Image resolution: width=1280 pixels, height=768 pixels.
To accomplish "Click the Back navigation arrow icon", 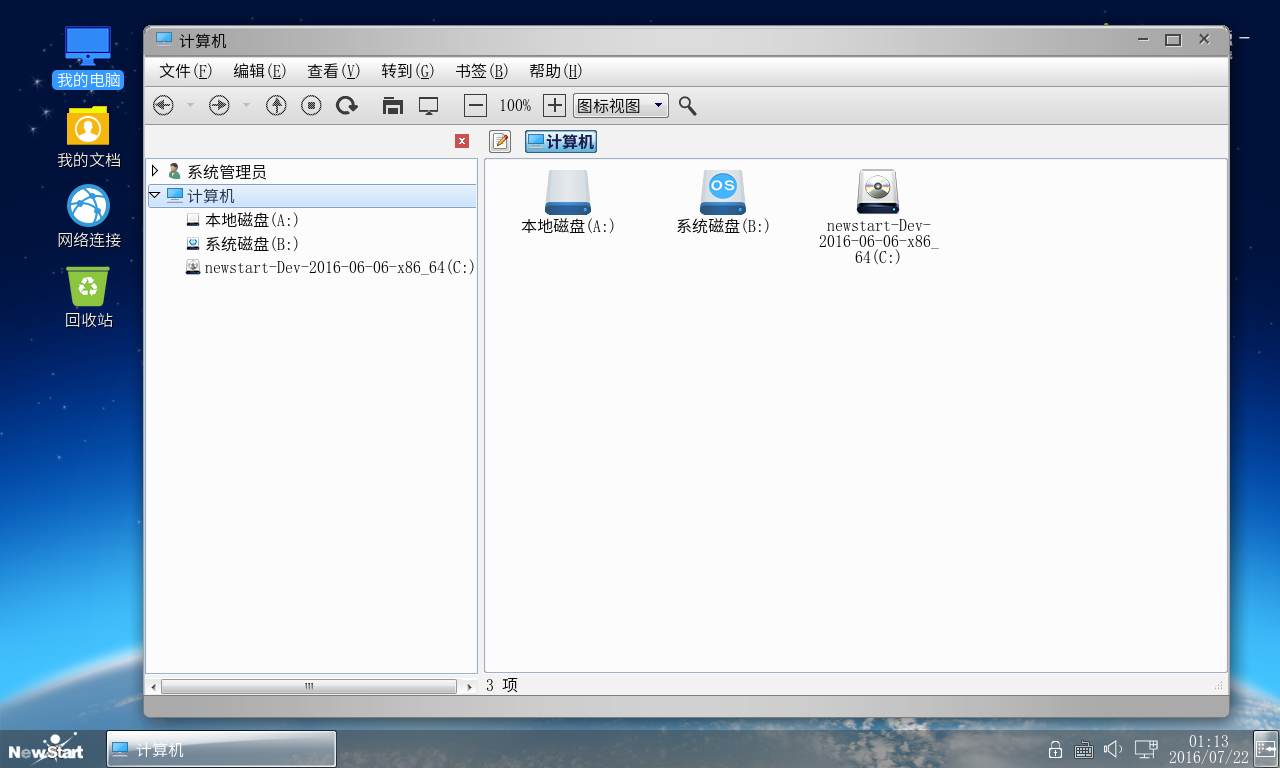I will [x=163, y=105].
